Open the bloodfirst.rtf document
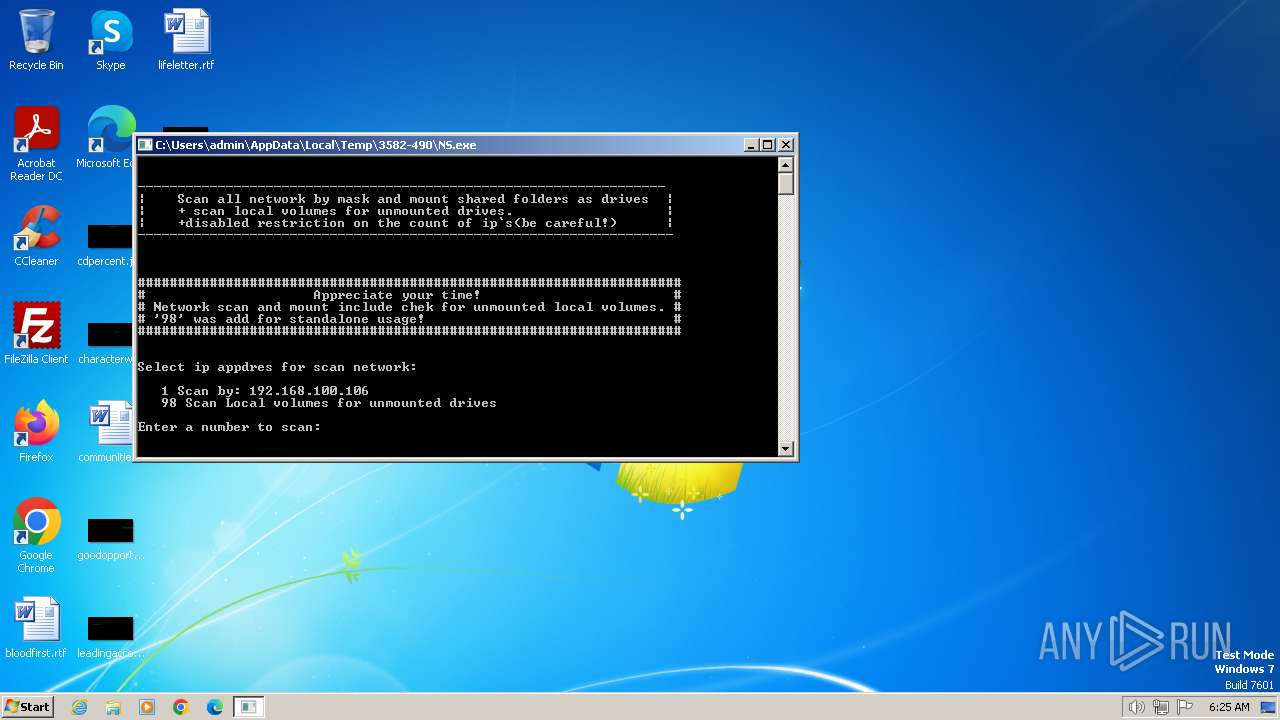The image size is (1280, 720). [36, 628]
